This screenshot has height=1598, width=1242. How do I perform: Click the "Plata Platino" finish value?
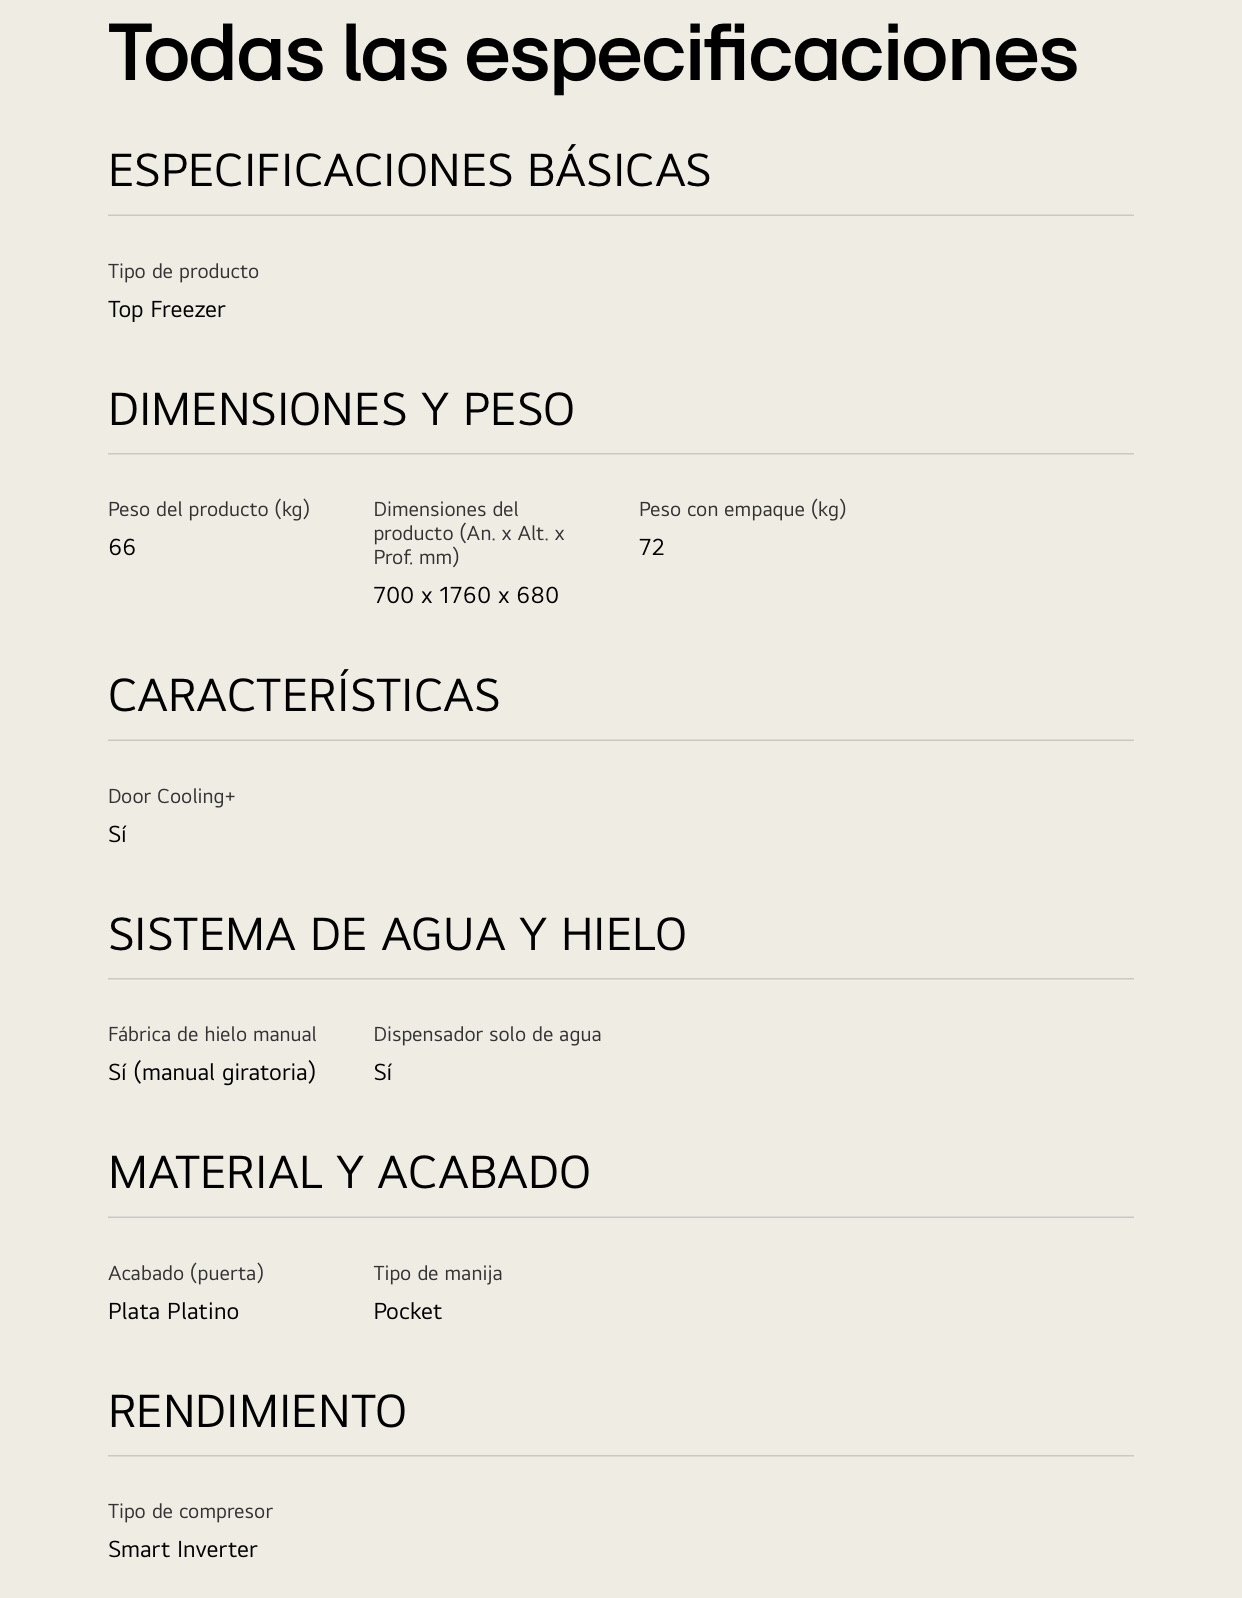[173, 1311]
